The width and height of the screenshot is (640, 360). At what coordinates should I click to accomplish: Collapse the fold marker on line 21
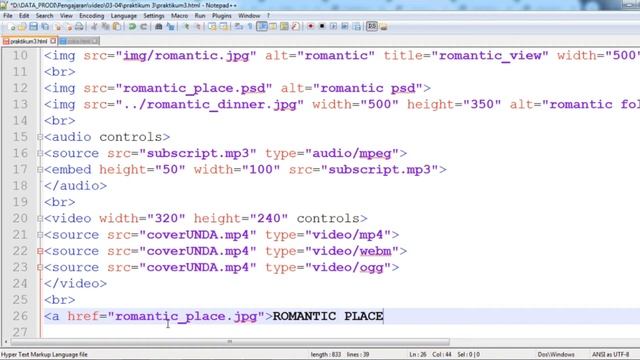tap(40, 235)
